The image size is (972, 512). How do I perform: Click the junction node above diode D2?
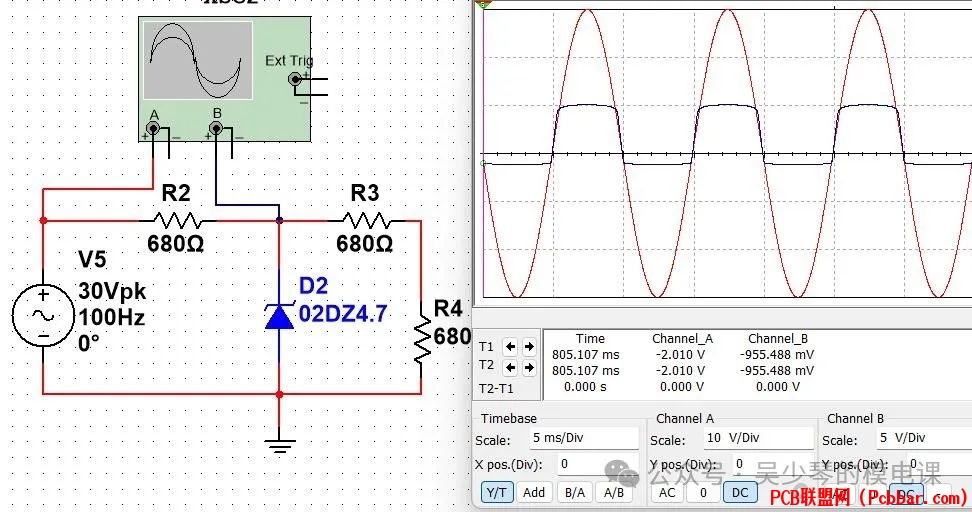(x=280, y=221)
